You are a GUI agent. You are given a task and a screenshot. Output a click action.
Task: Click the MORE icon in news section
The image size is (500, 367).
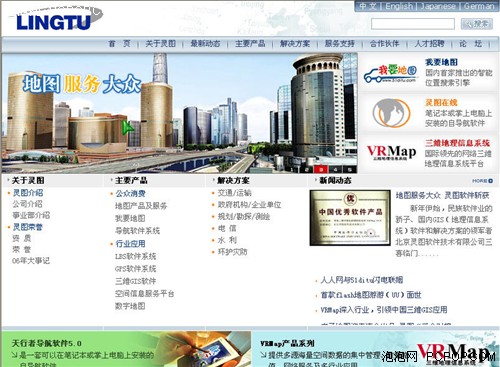482,181
